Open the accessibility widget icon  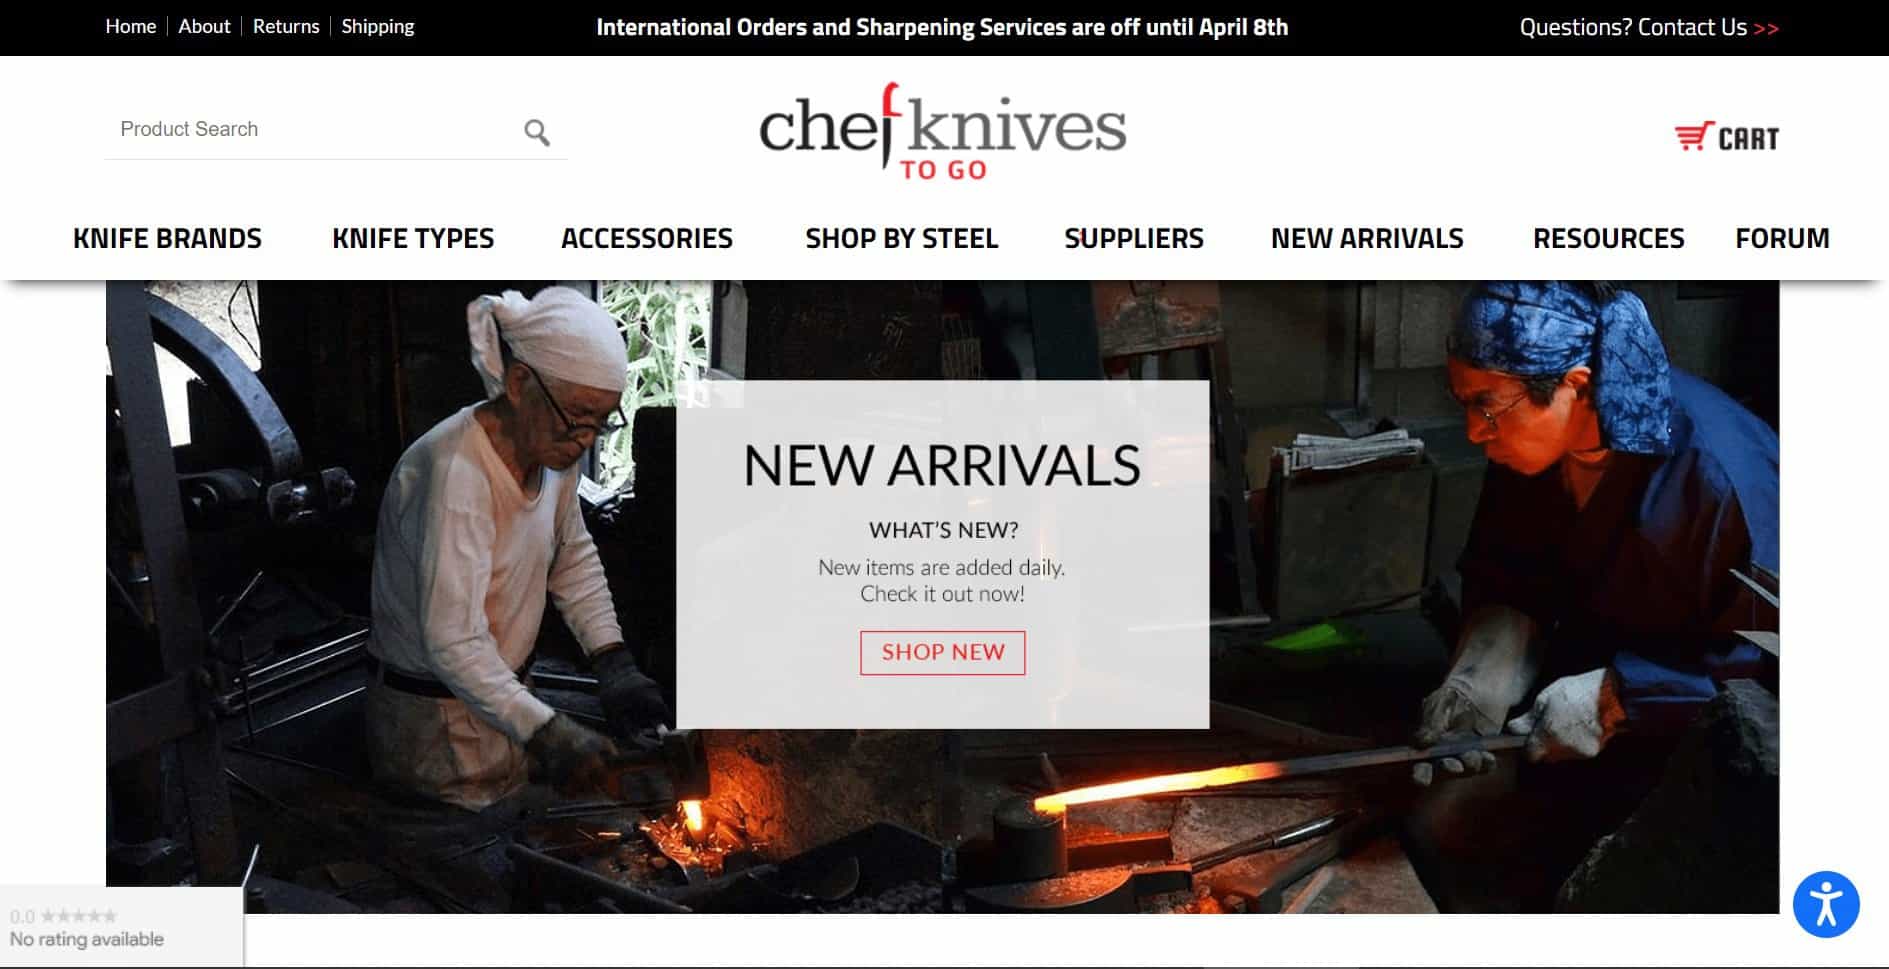point(1825,904)
